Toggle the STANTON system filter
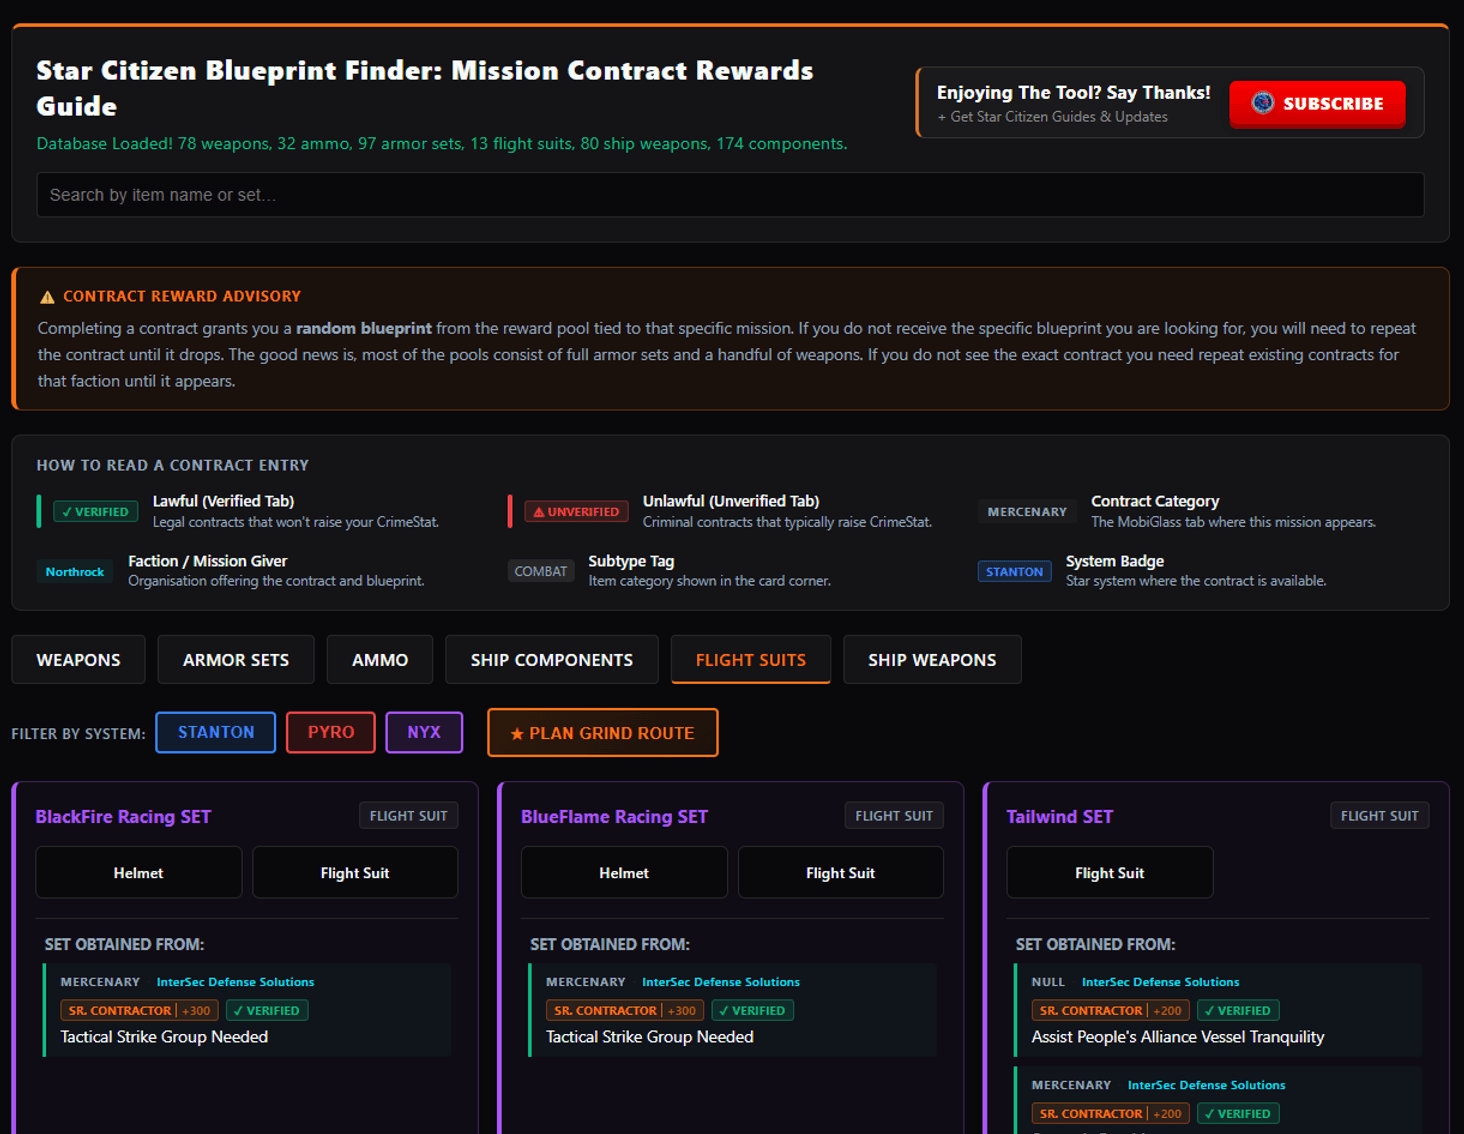This screenshot has height=1134, width=1464. click(x=216, y=732)
